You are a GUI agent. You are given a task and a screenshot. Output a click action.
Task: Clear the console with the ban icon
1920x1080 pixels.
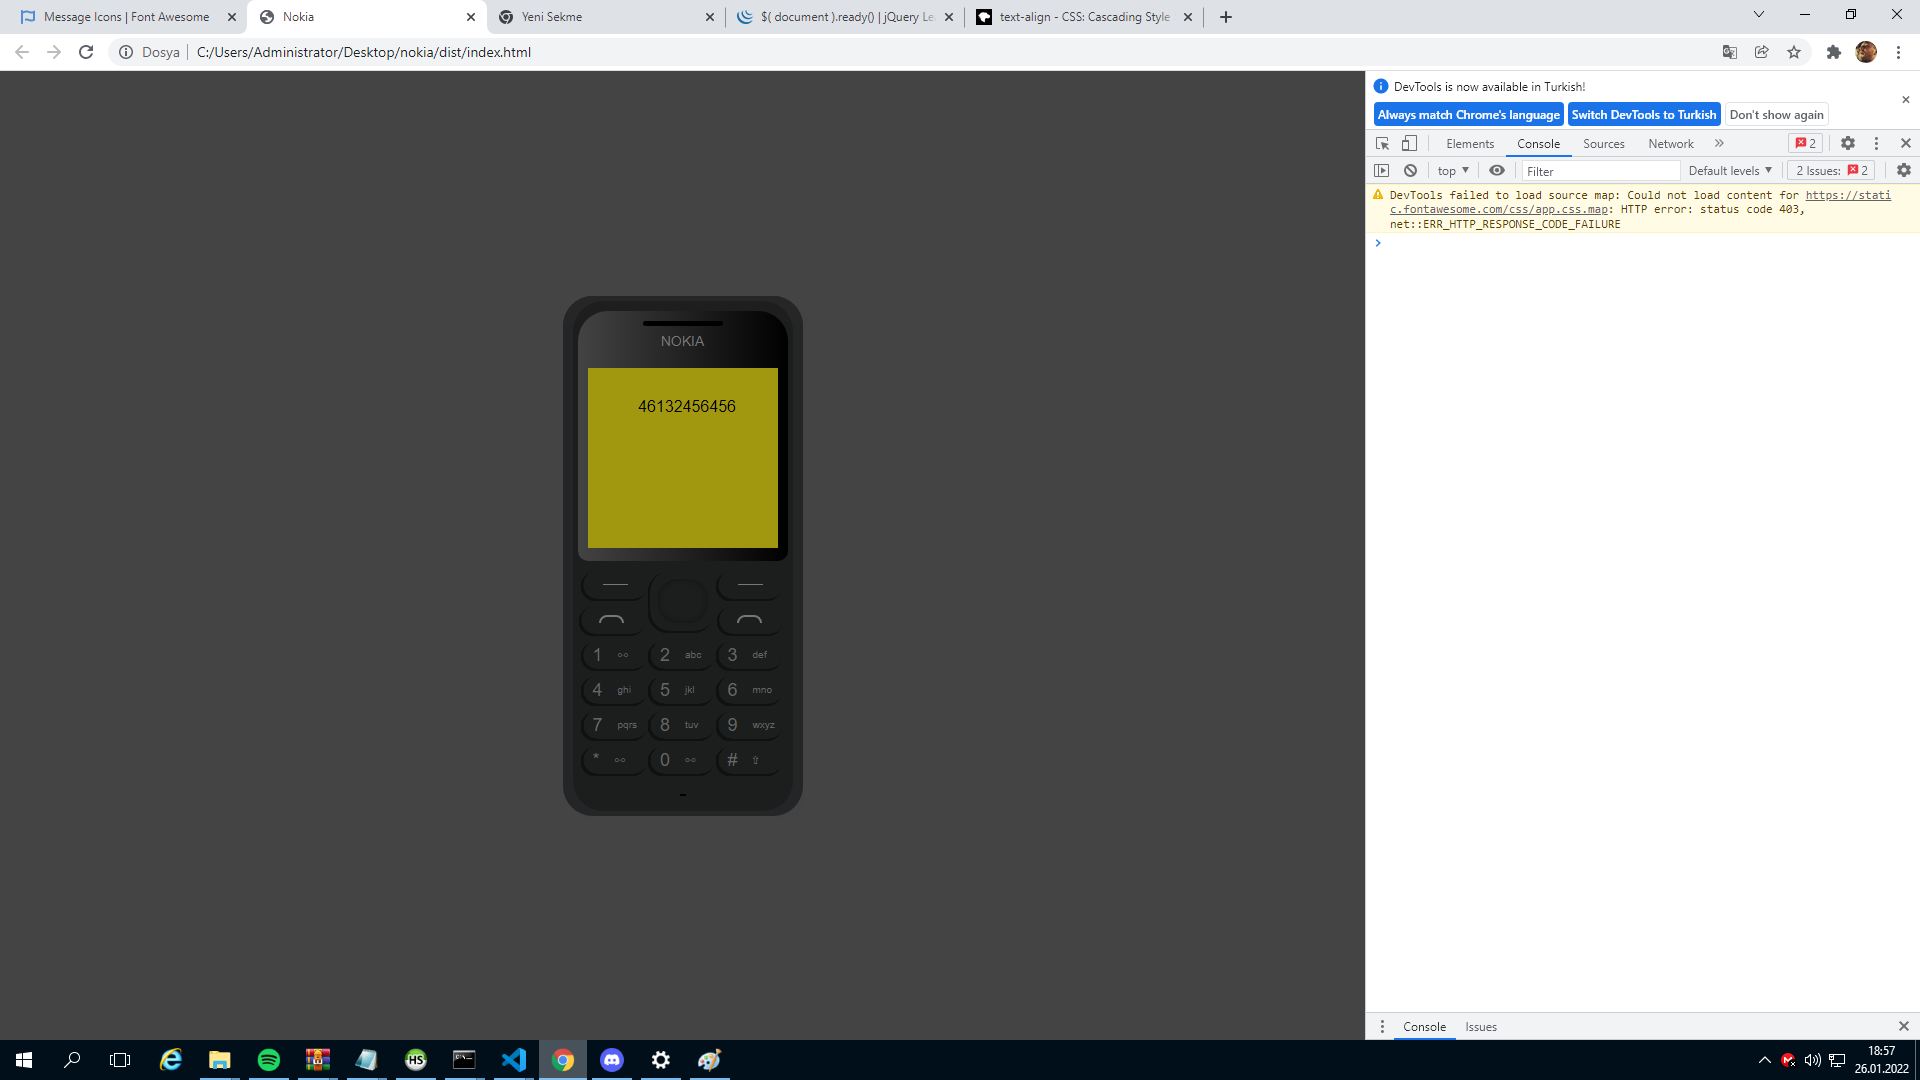1410,171
